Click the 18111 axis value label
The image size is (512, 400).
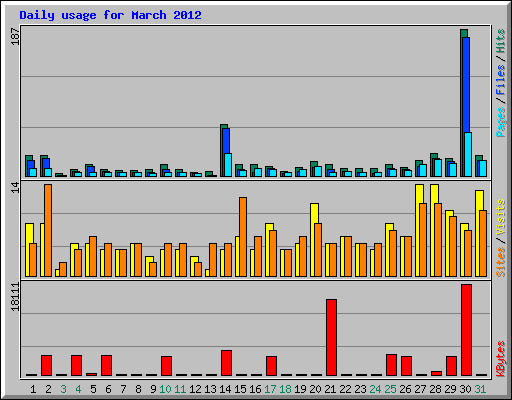pyautogui.click(x=15, y=297)
